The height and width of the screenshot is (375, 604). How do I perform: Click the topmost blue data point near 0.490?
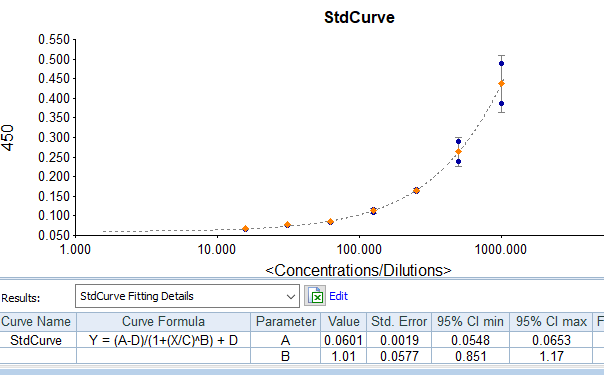(501, 64)
